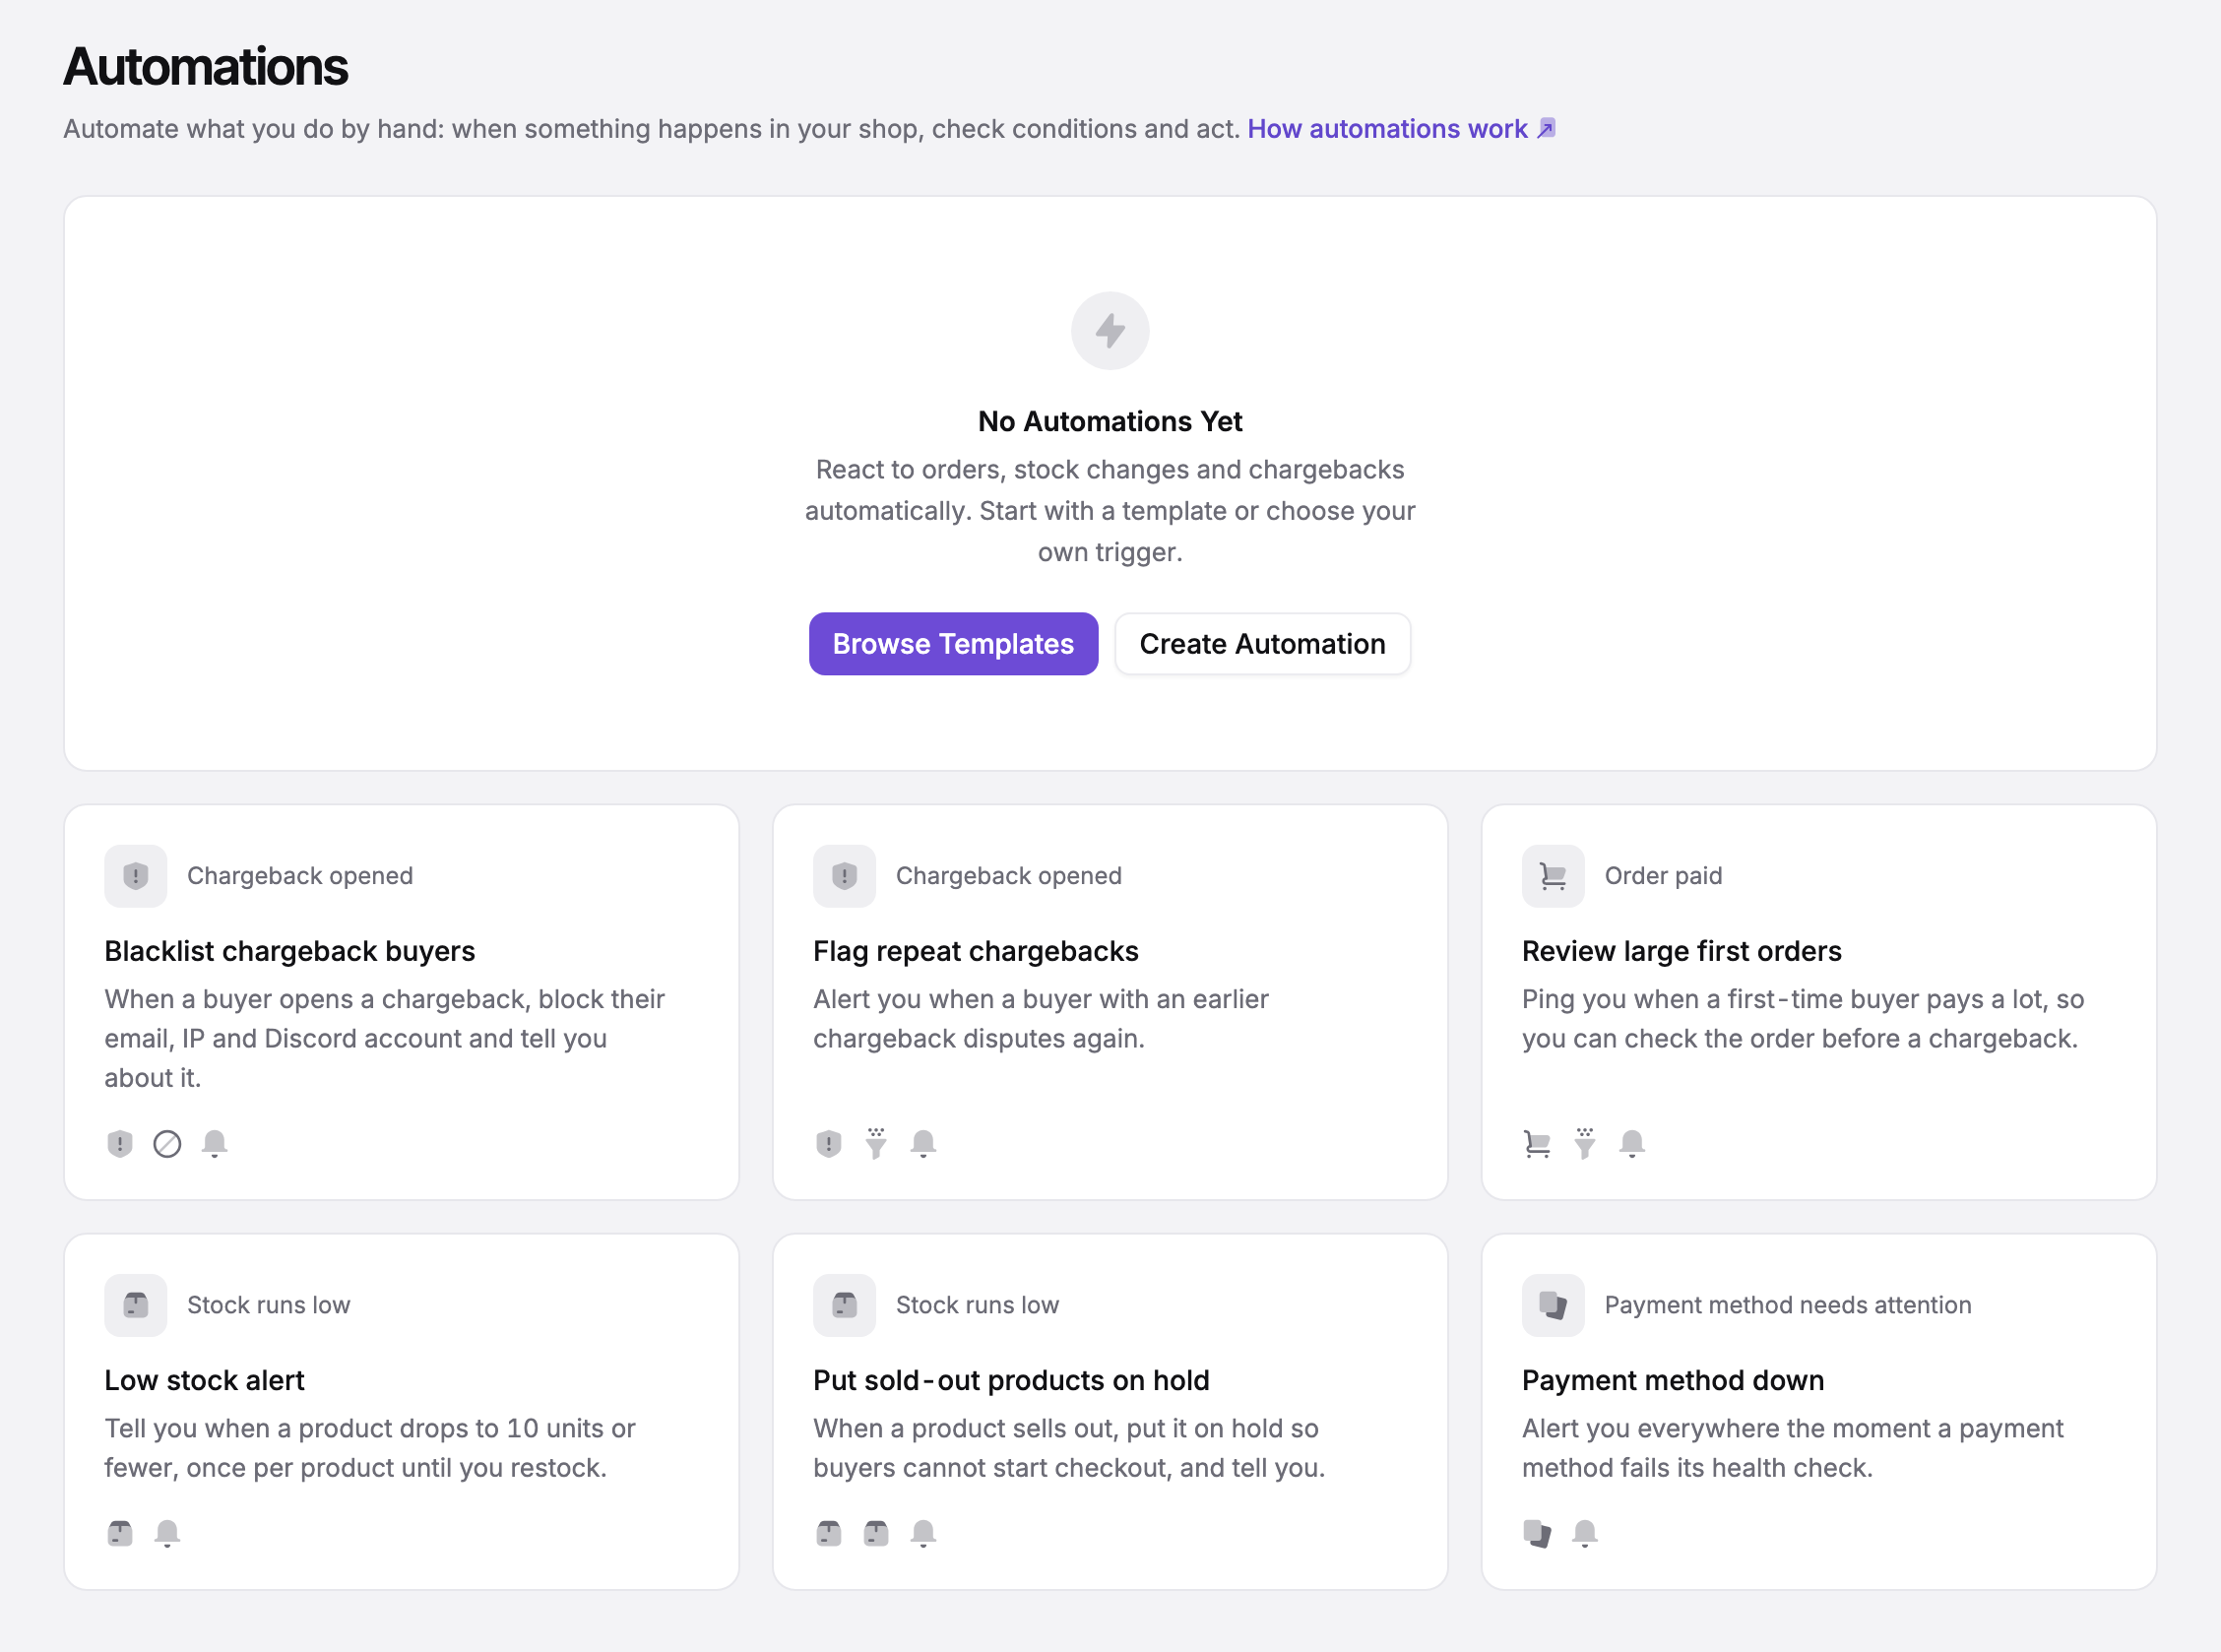This screenshot has width=2221, height=1652.
Task: Click the Stock runs low label in Low stock alert card
Action: [269, 1305]
